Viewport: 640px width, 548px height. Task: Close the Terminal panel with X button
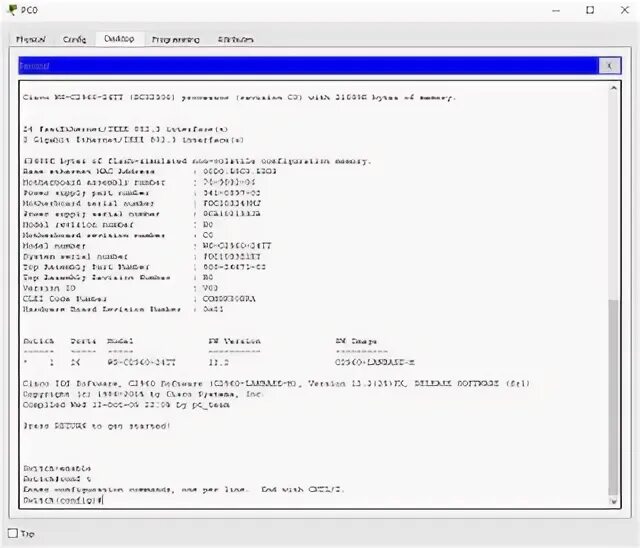coord(609,66)
